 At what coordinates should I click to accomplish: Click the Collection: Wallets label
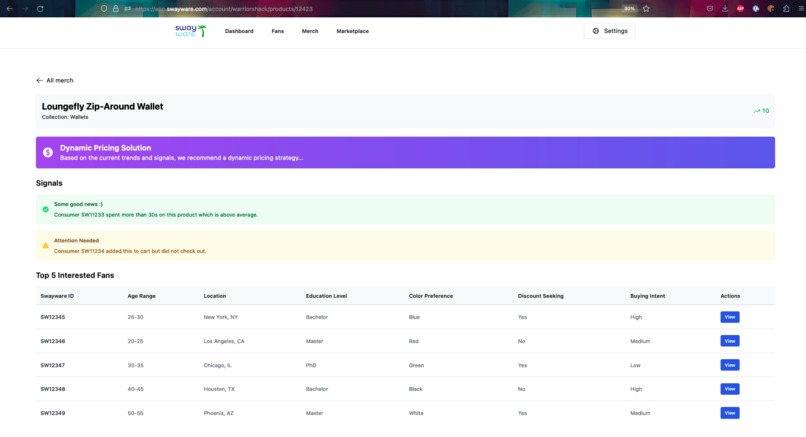[65, 117]
